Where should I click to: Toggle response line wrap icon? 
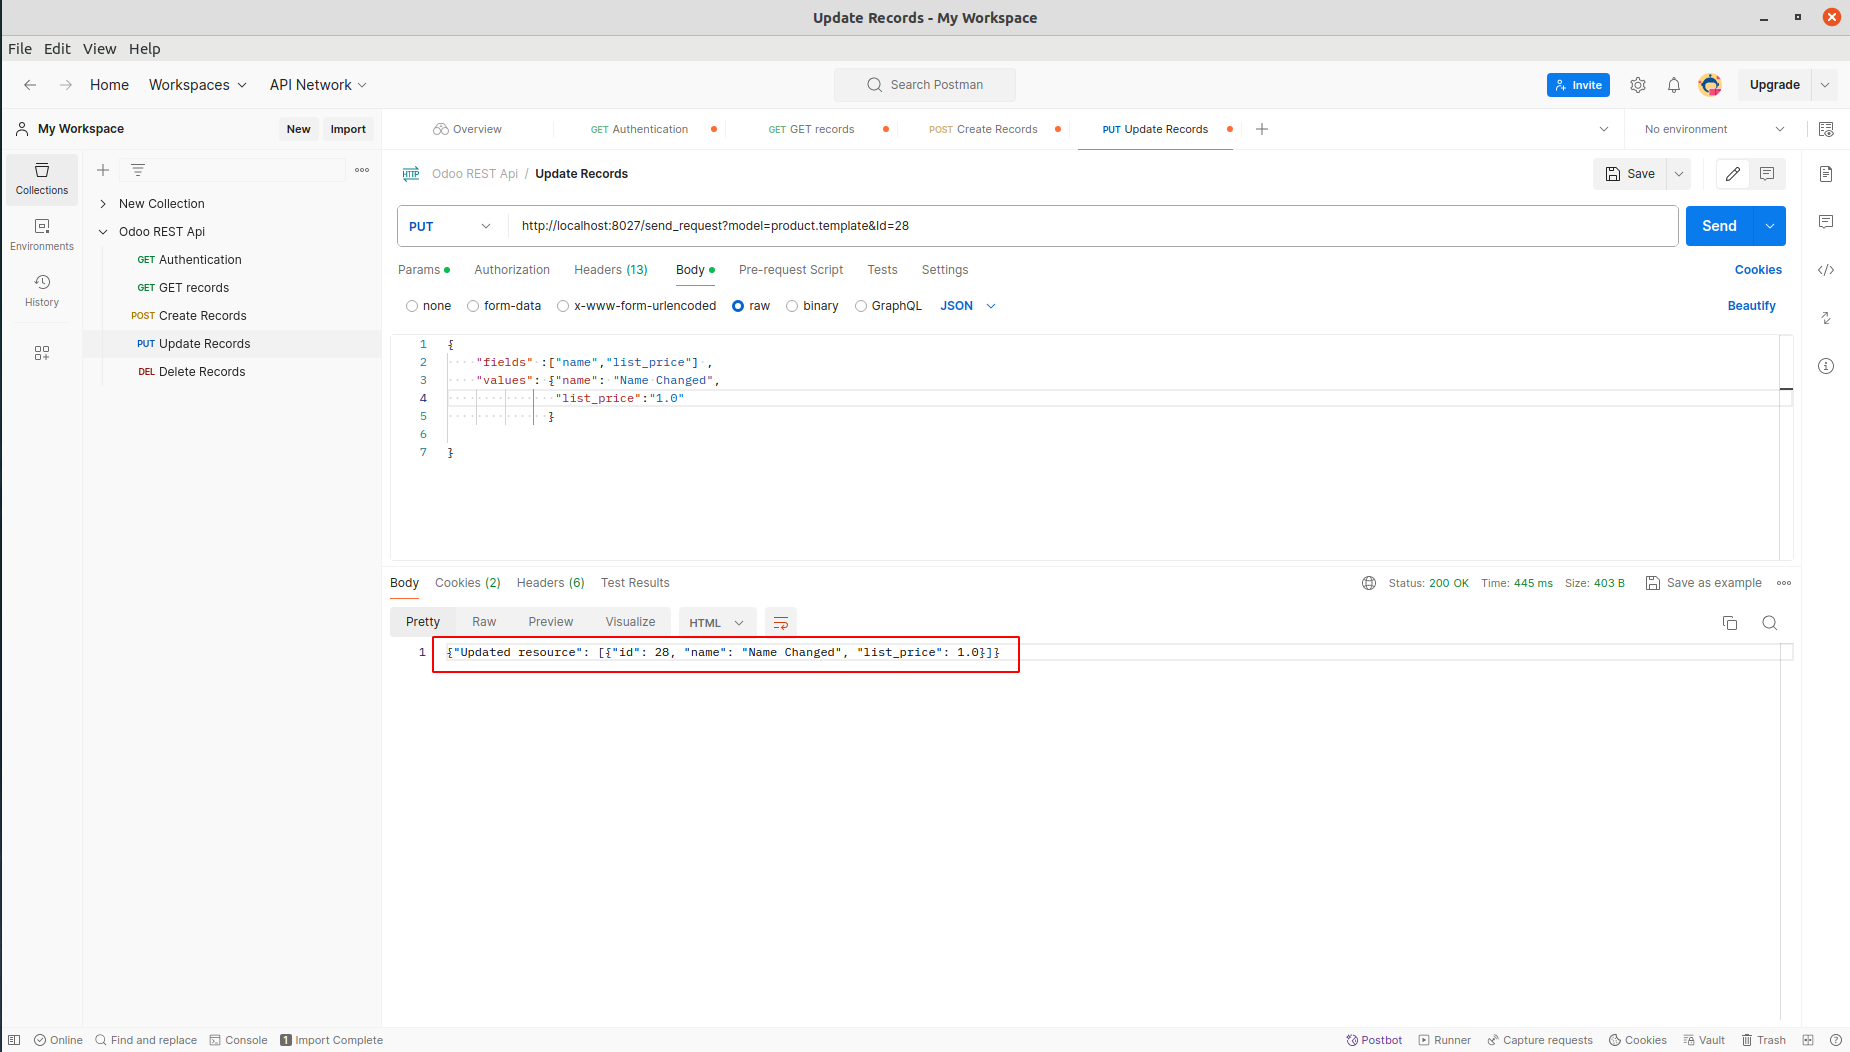(x=781, y=622)
